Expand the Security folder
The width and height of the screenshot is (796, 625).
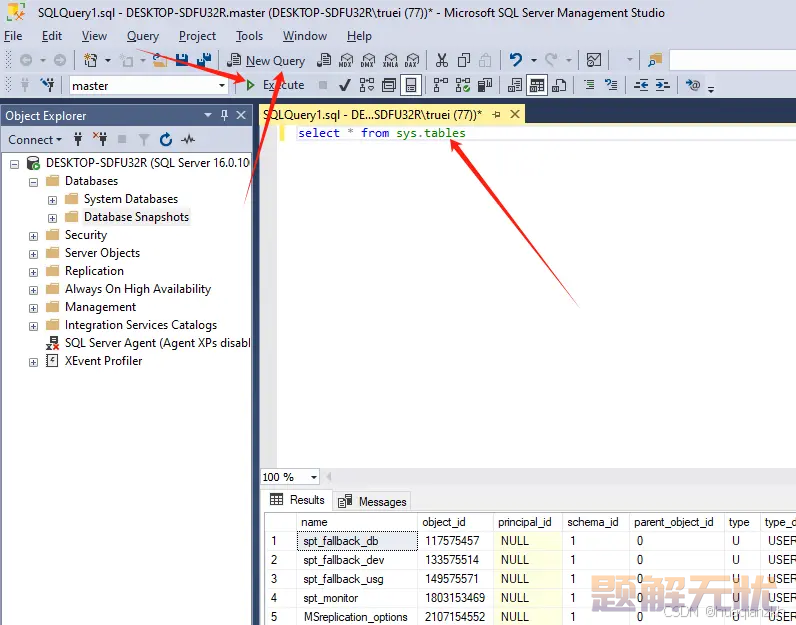[x=34, y=236]
